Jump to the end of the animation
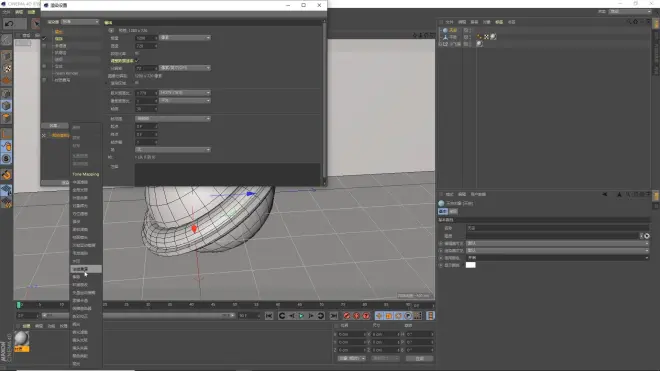 pos(333,316)
